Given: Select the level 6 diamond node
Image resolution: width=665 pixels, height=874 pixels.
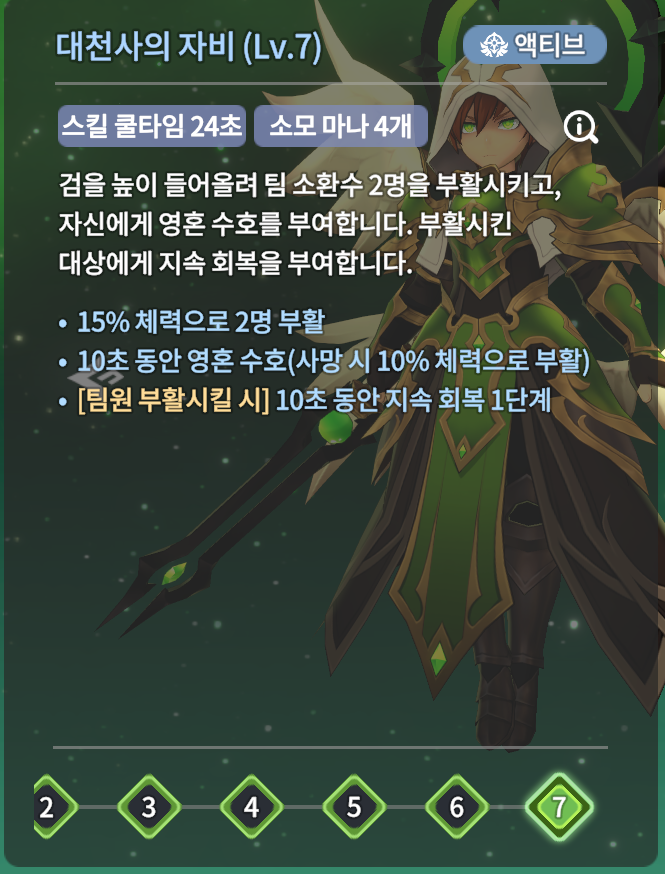Looking at the screenshot, I should (x=457, y=807).
